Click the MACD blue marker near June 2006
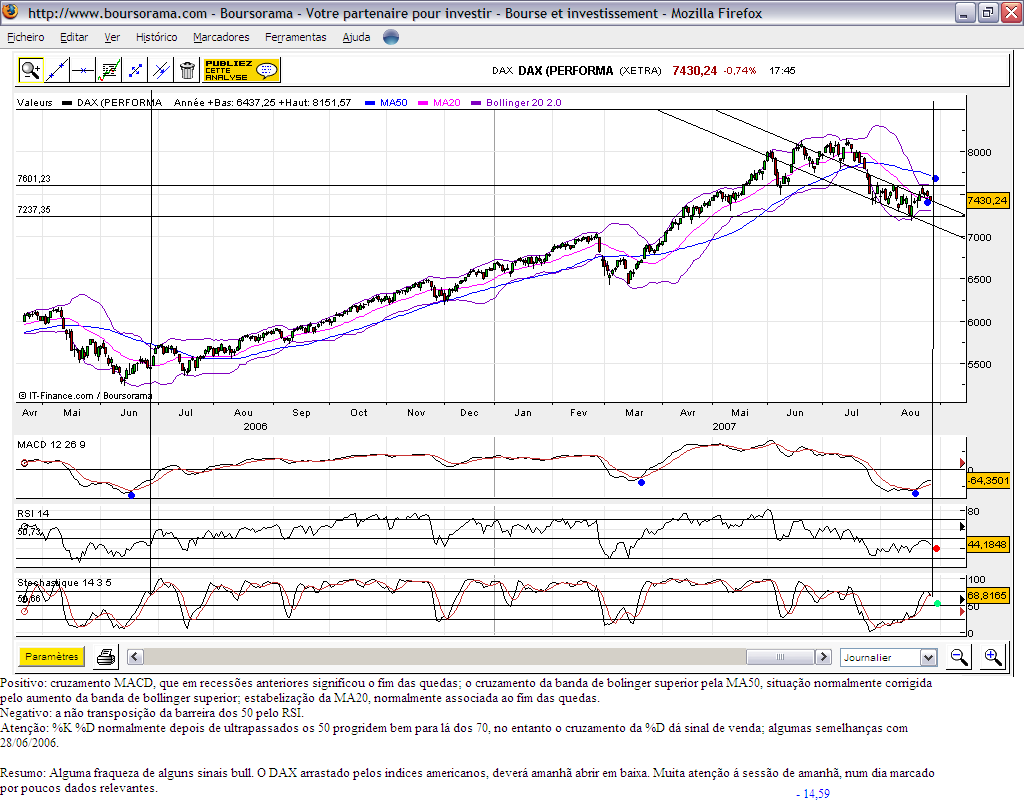 coord(131,495)
